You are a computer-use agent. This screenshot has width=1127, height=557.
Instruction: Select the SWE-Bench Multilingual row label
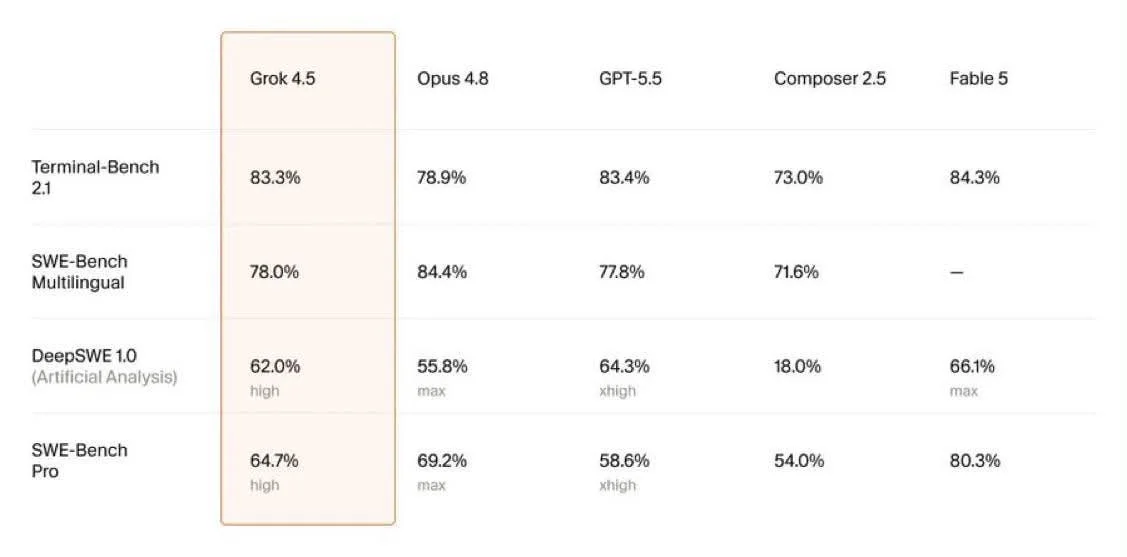coord(79,272)
